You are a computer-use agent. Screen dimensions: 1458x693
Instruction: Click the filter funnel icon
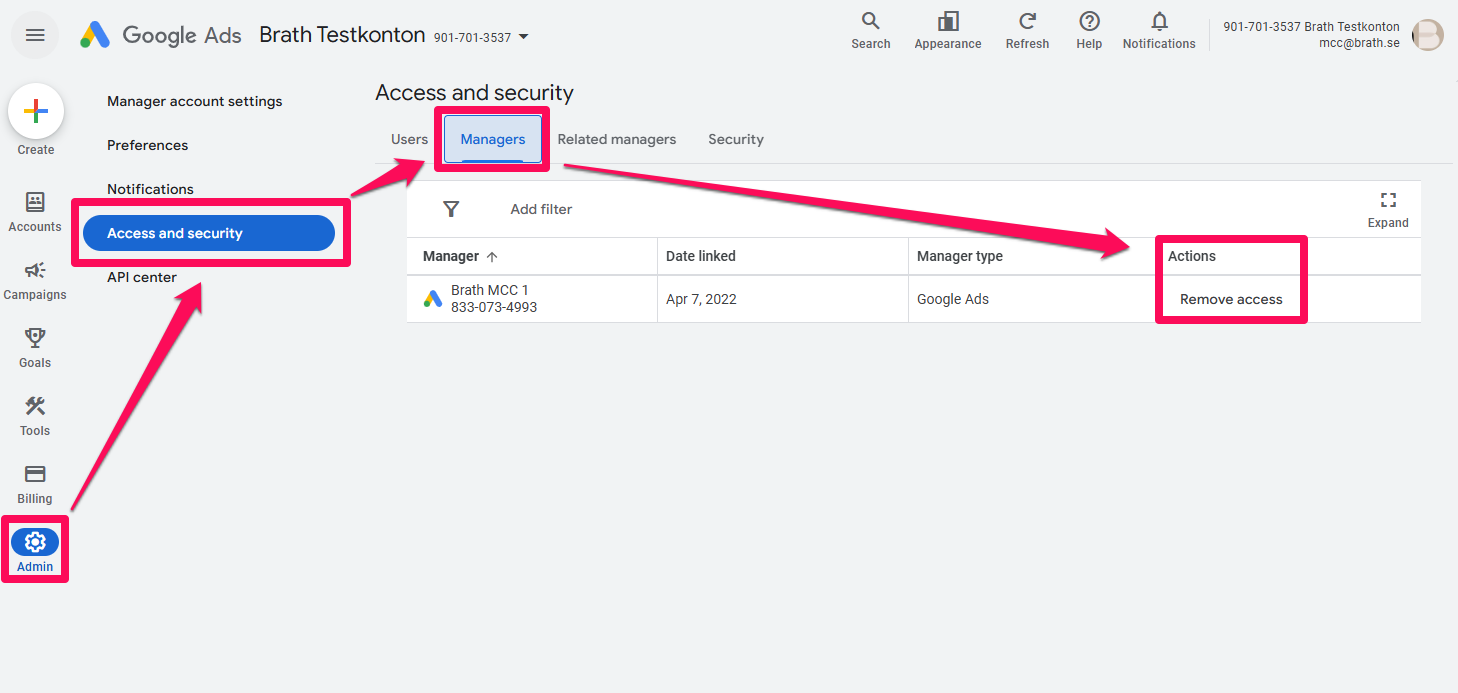pos(451,209)
